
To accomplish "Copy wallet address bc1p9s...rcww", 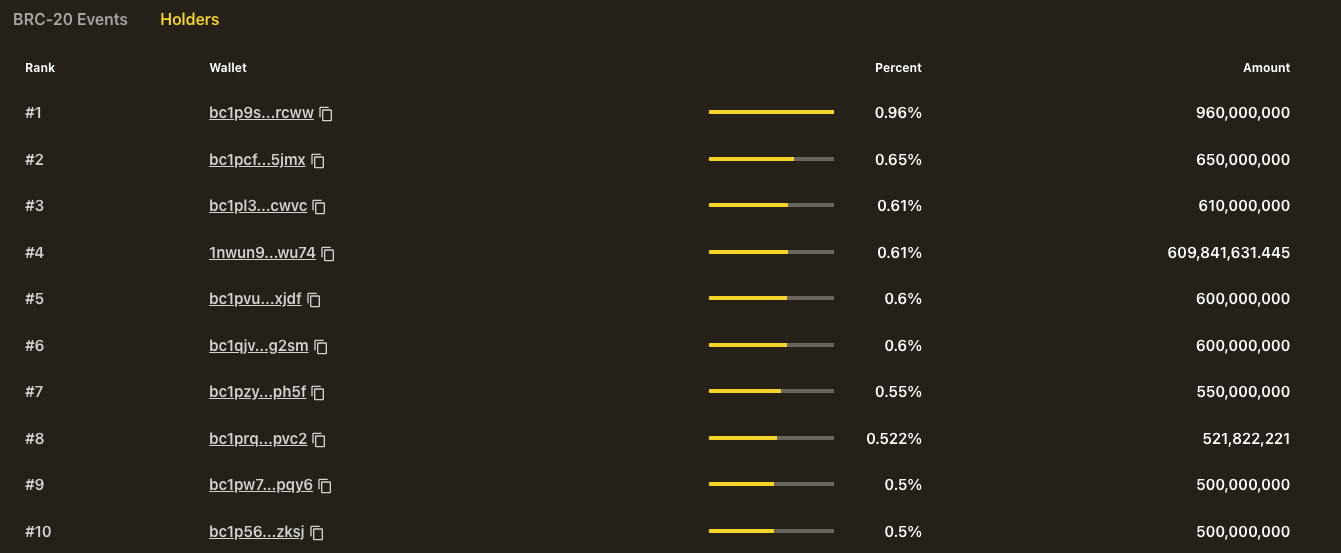I will pos(326,114).
